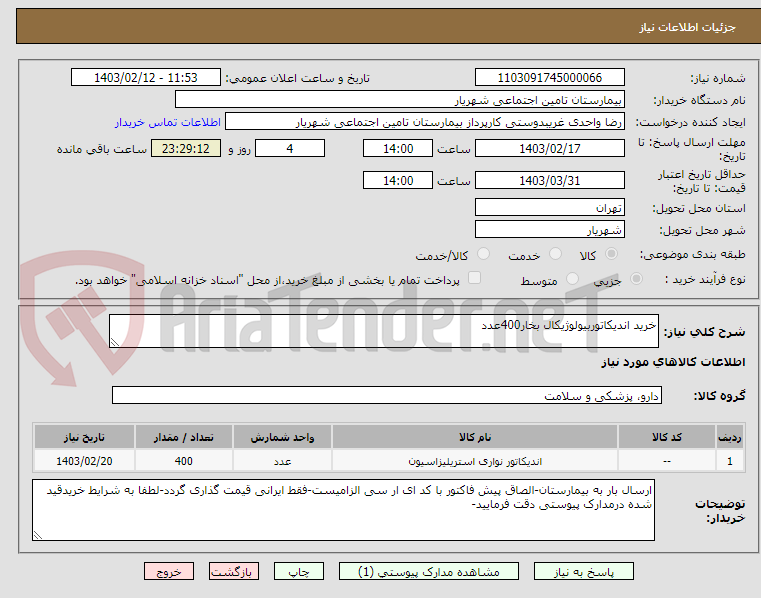Click the need date cell 1403/02/20

[x=84, y=461]
